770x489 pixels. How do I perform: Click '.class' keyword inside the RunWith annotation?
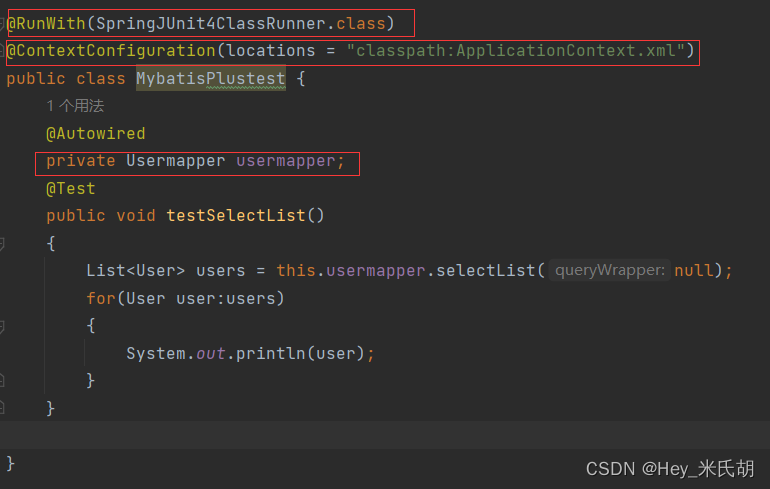coord(356,24)
